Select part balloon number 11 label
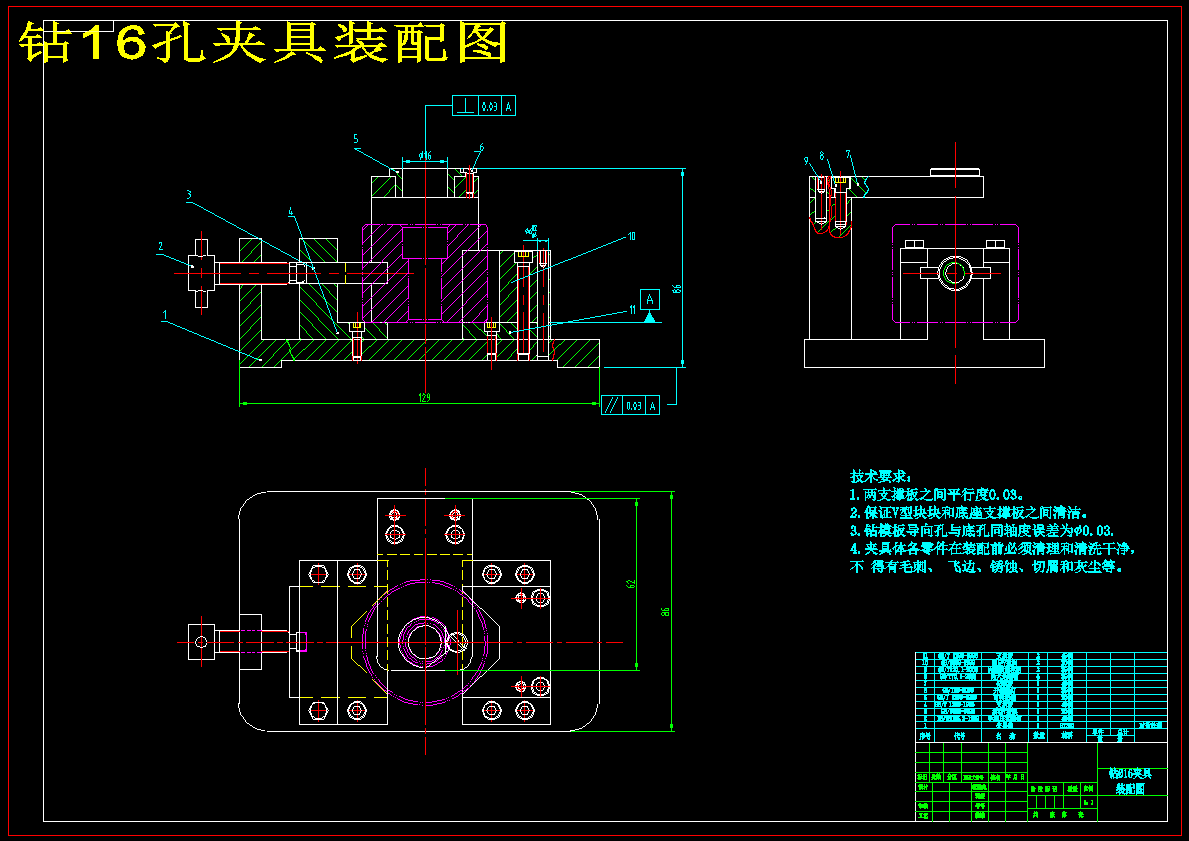1189x841 pixels. pos(632,309)
